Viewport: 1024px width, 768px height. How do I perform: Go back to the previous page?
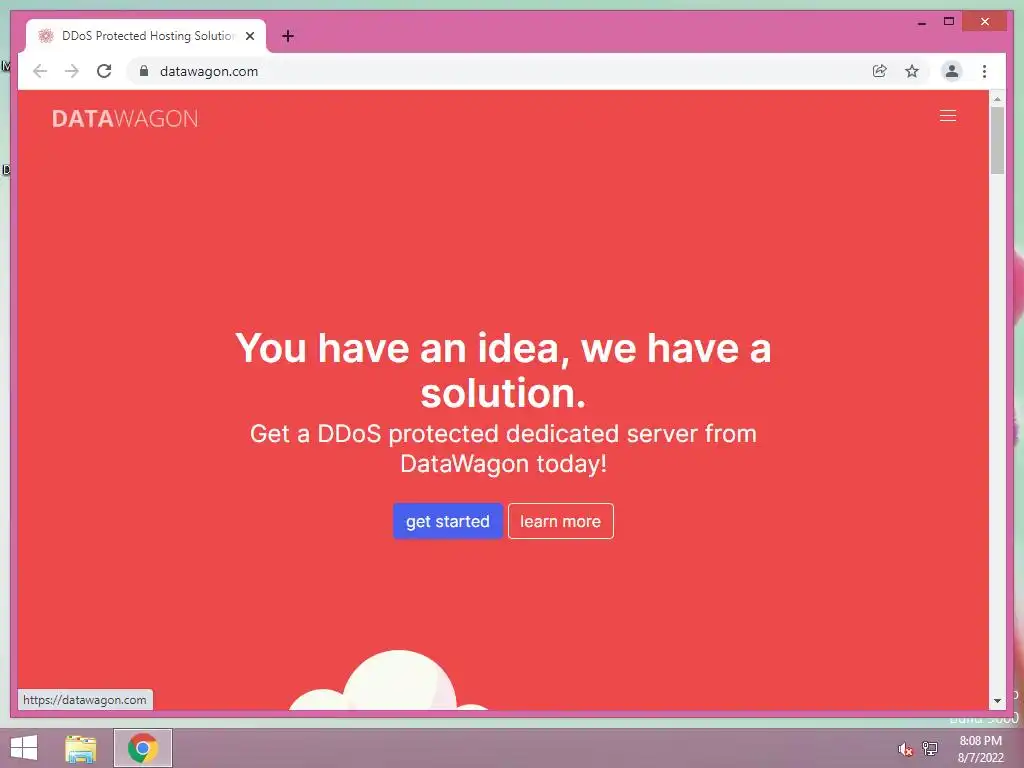click(40, 71)
